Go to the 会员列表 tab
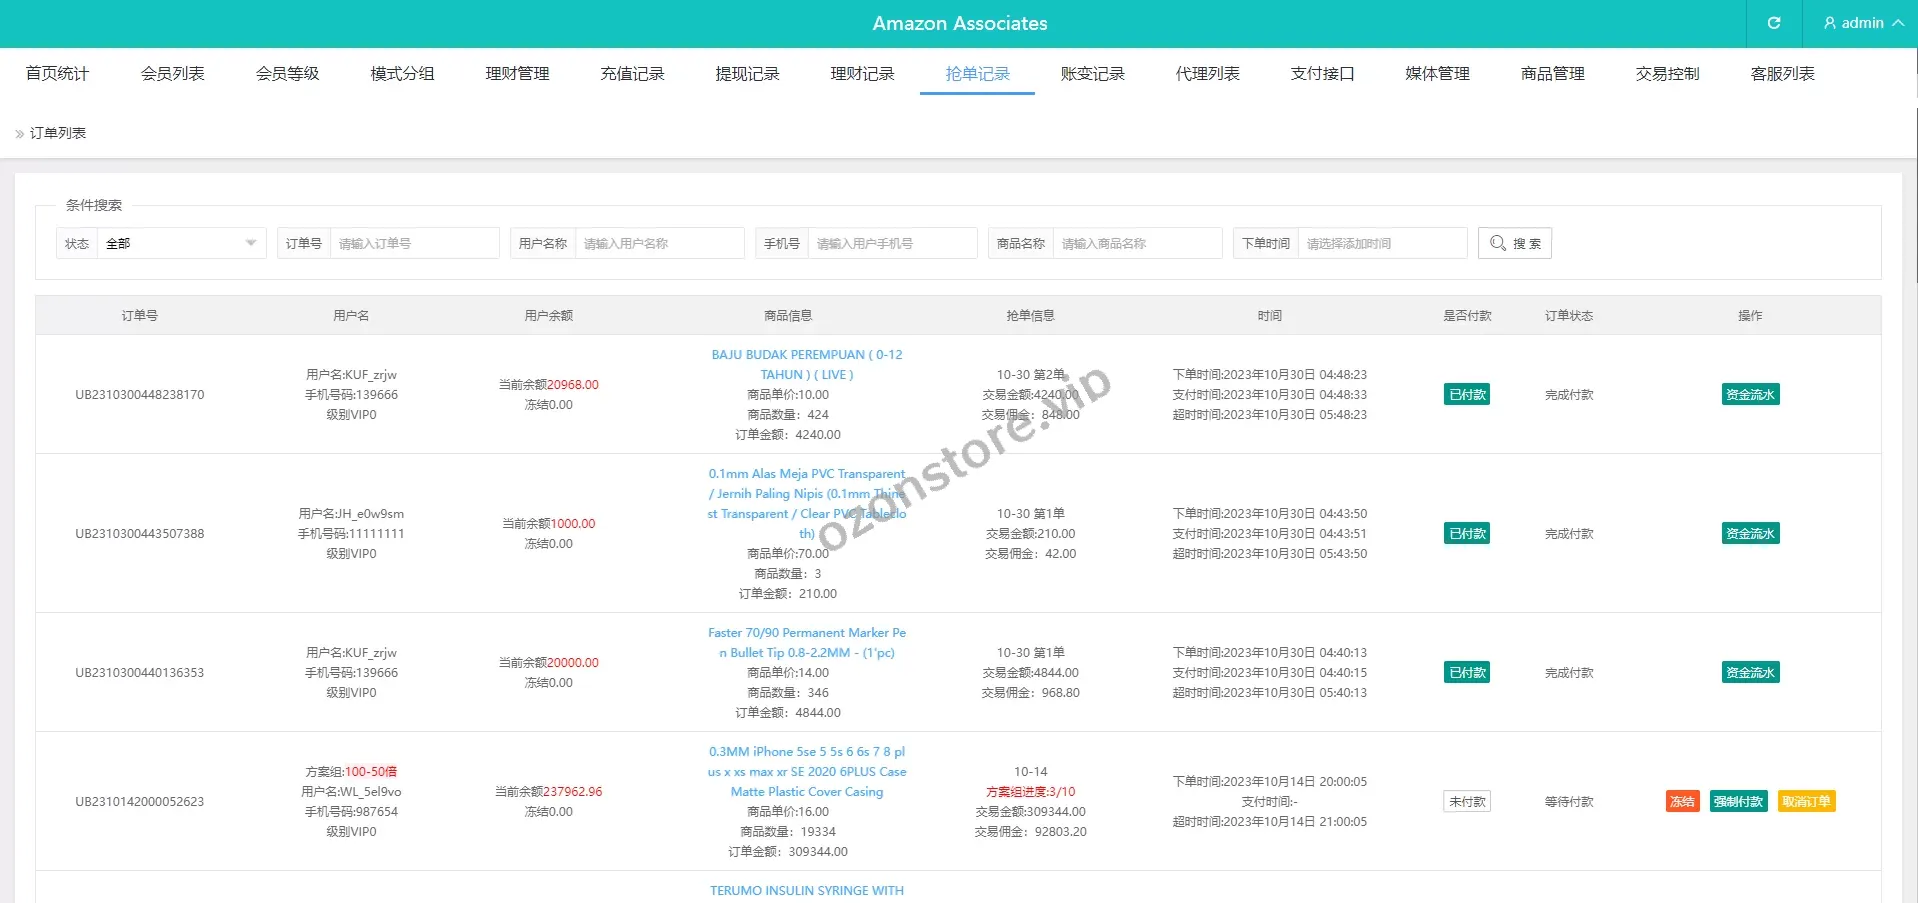The width and height of the screenshot is (1918, 903). click(172, 74)
